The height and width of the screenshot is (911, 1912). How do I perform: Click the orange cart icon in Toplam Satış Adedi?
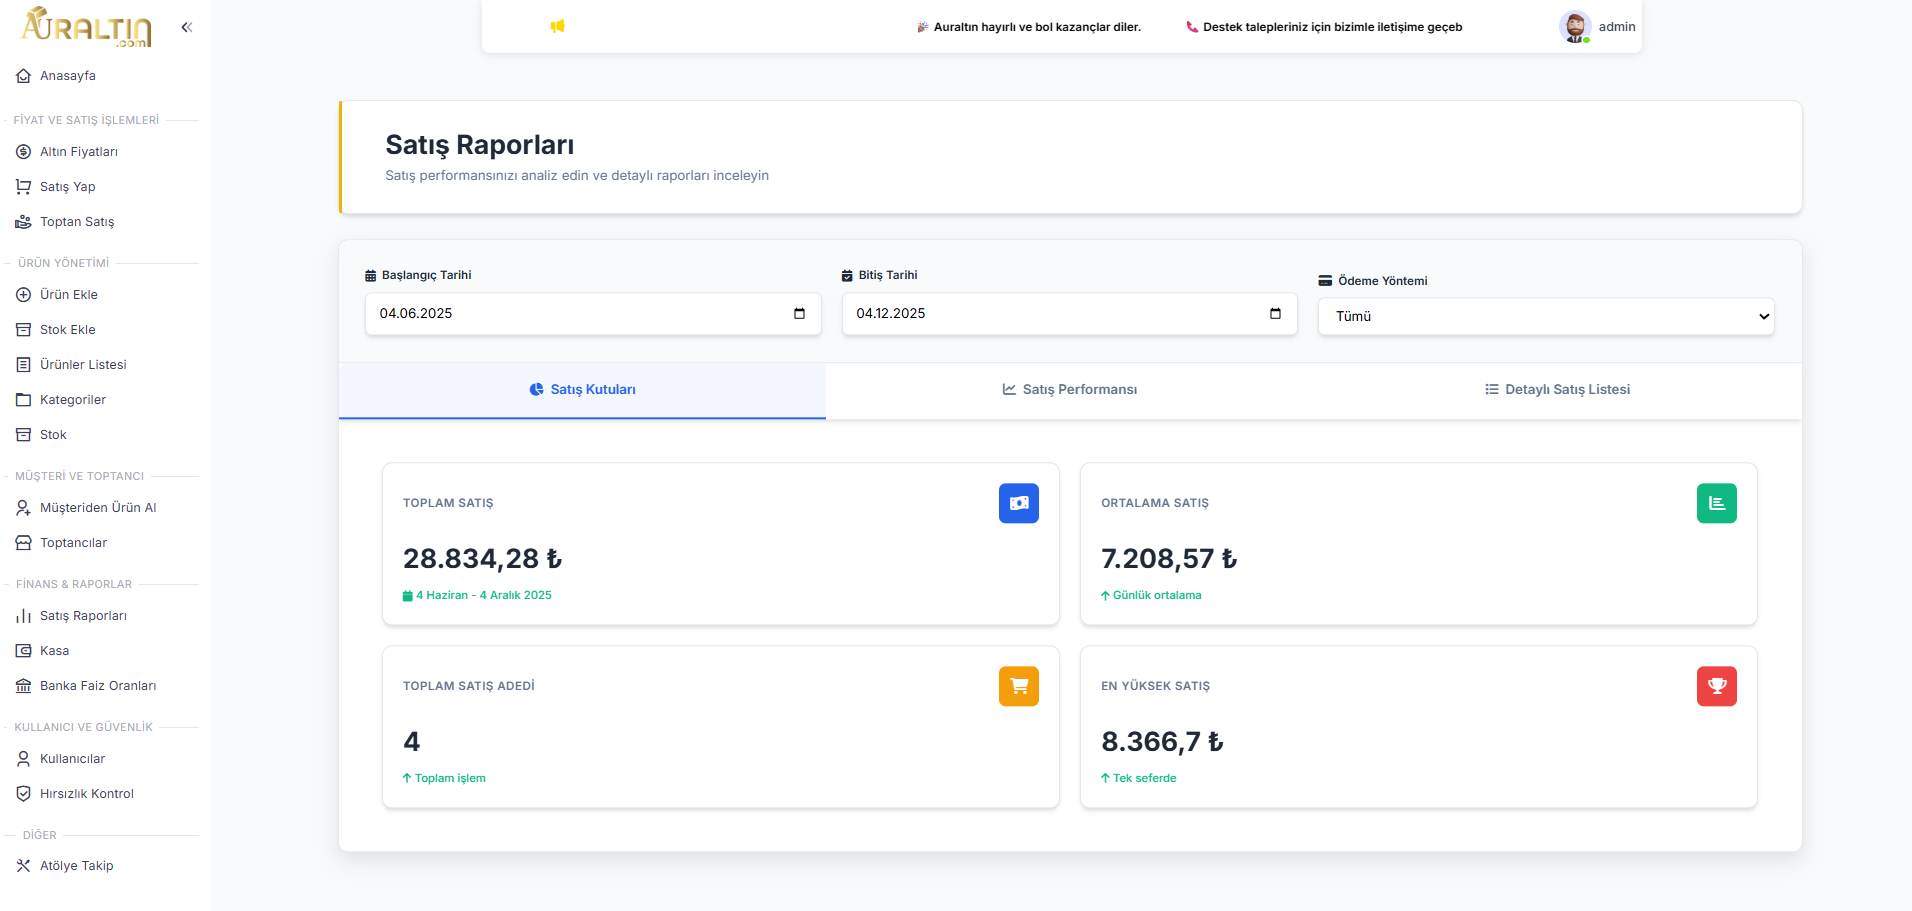(x=1018, y=686)
